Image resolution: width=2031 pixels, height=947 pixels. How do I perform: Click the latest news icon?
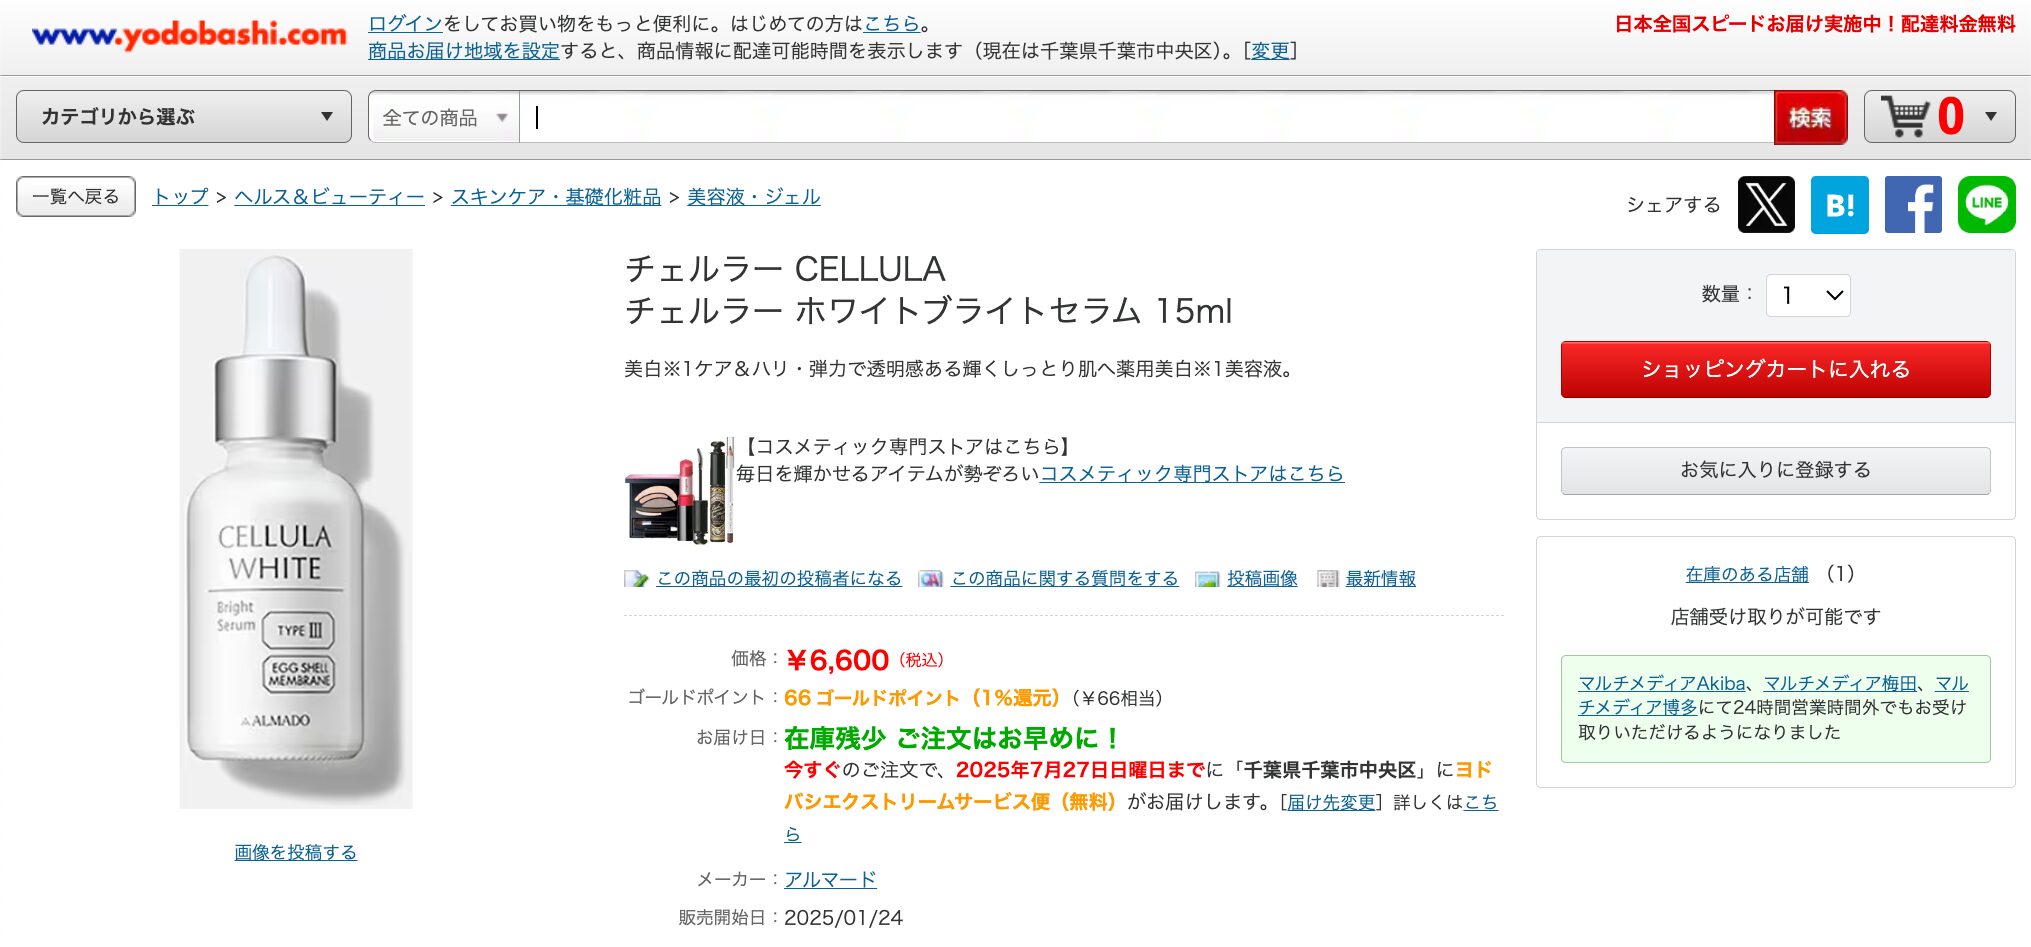(x=1327, y=579)
